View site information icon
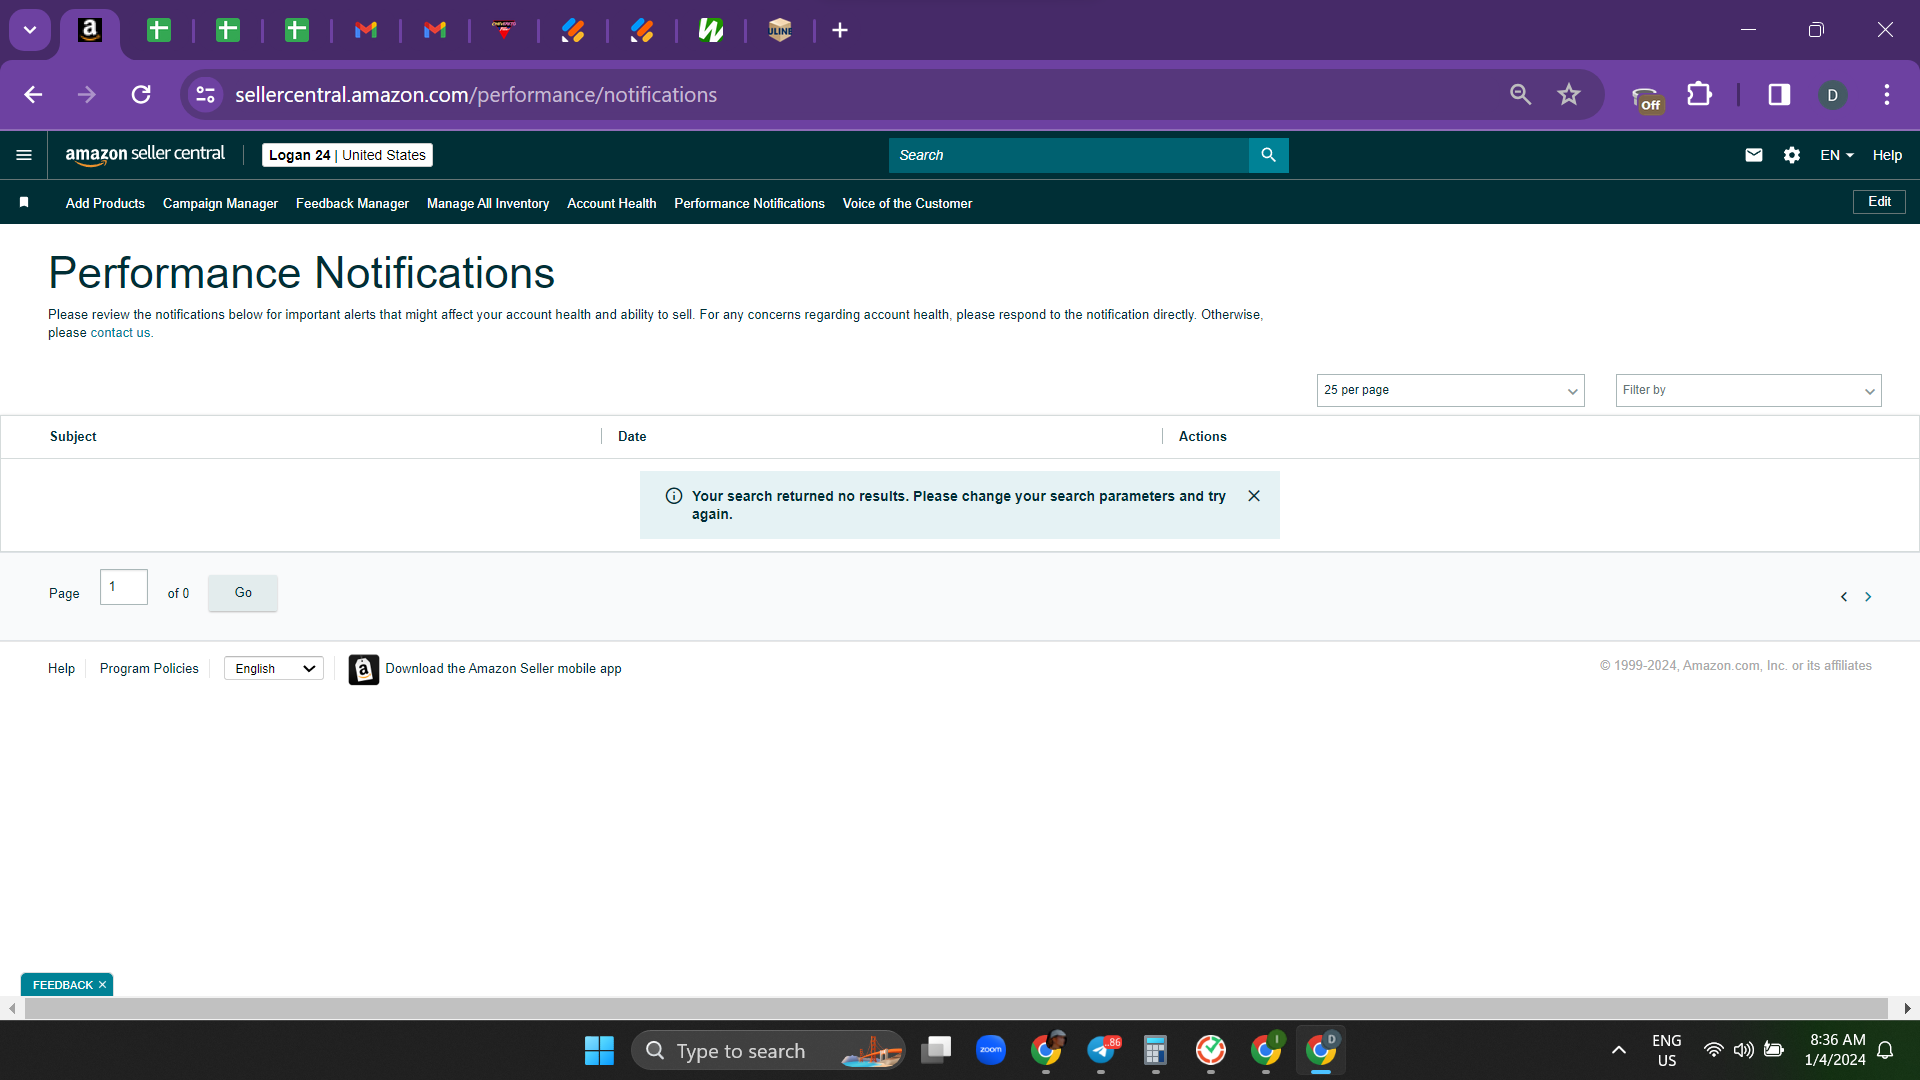 pyautogui.click(x=205, y=94)
